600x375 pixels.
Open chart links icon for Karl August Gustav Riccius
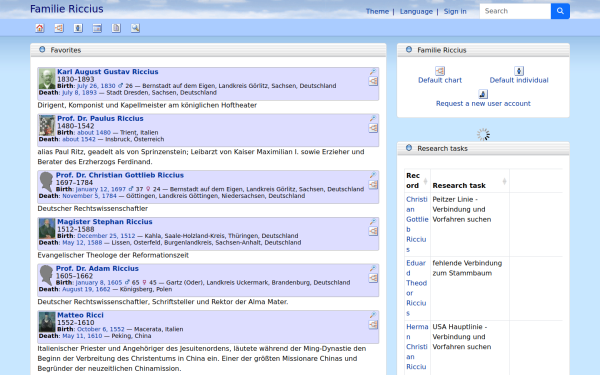pos(373,81)
